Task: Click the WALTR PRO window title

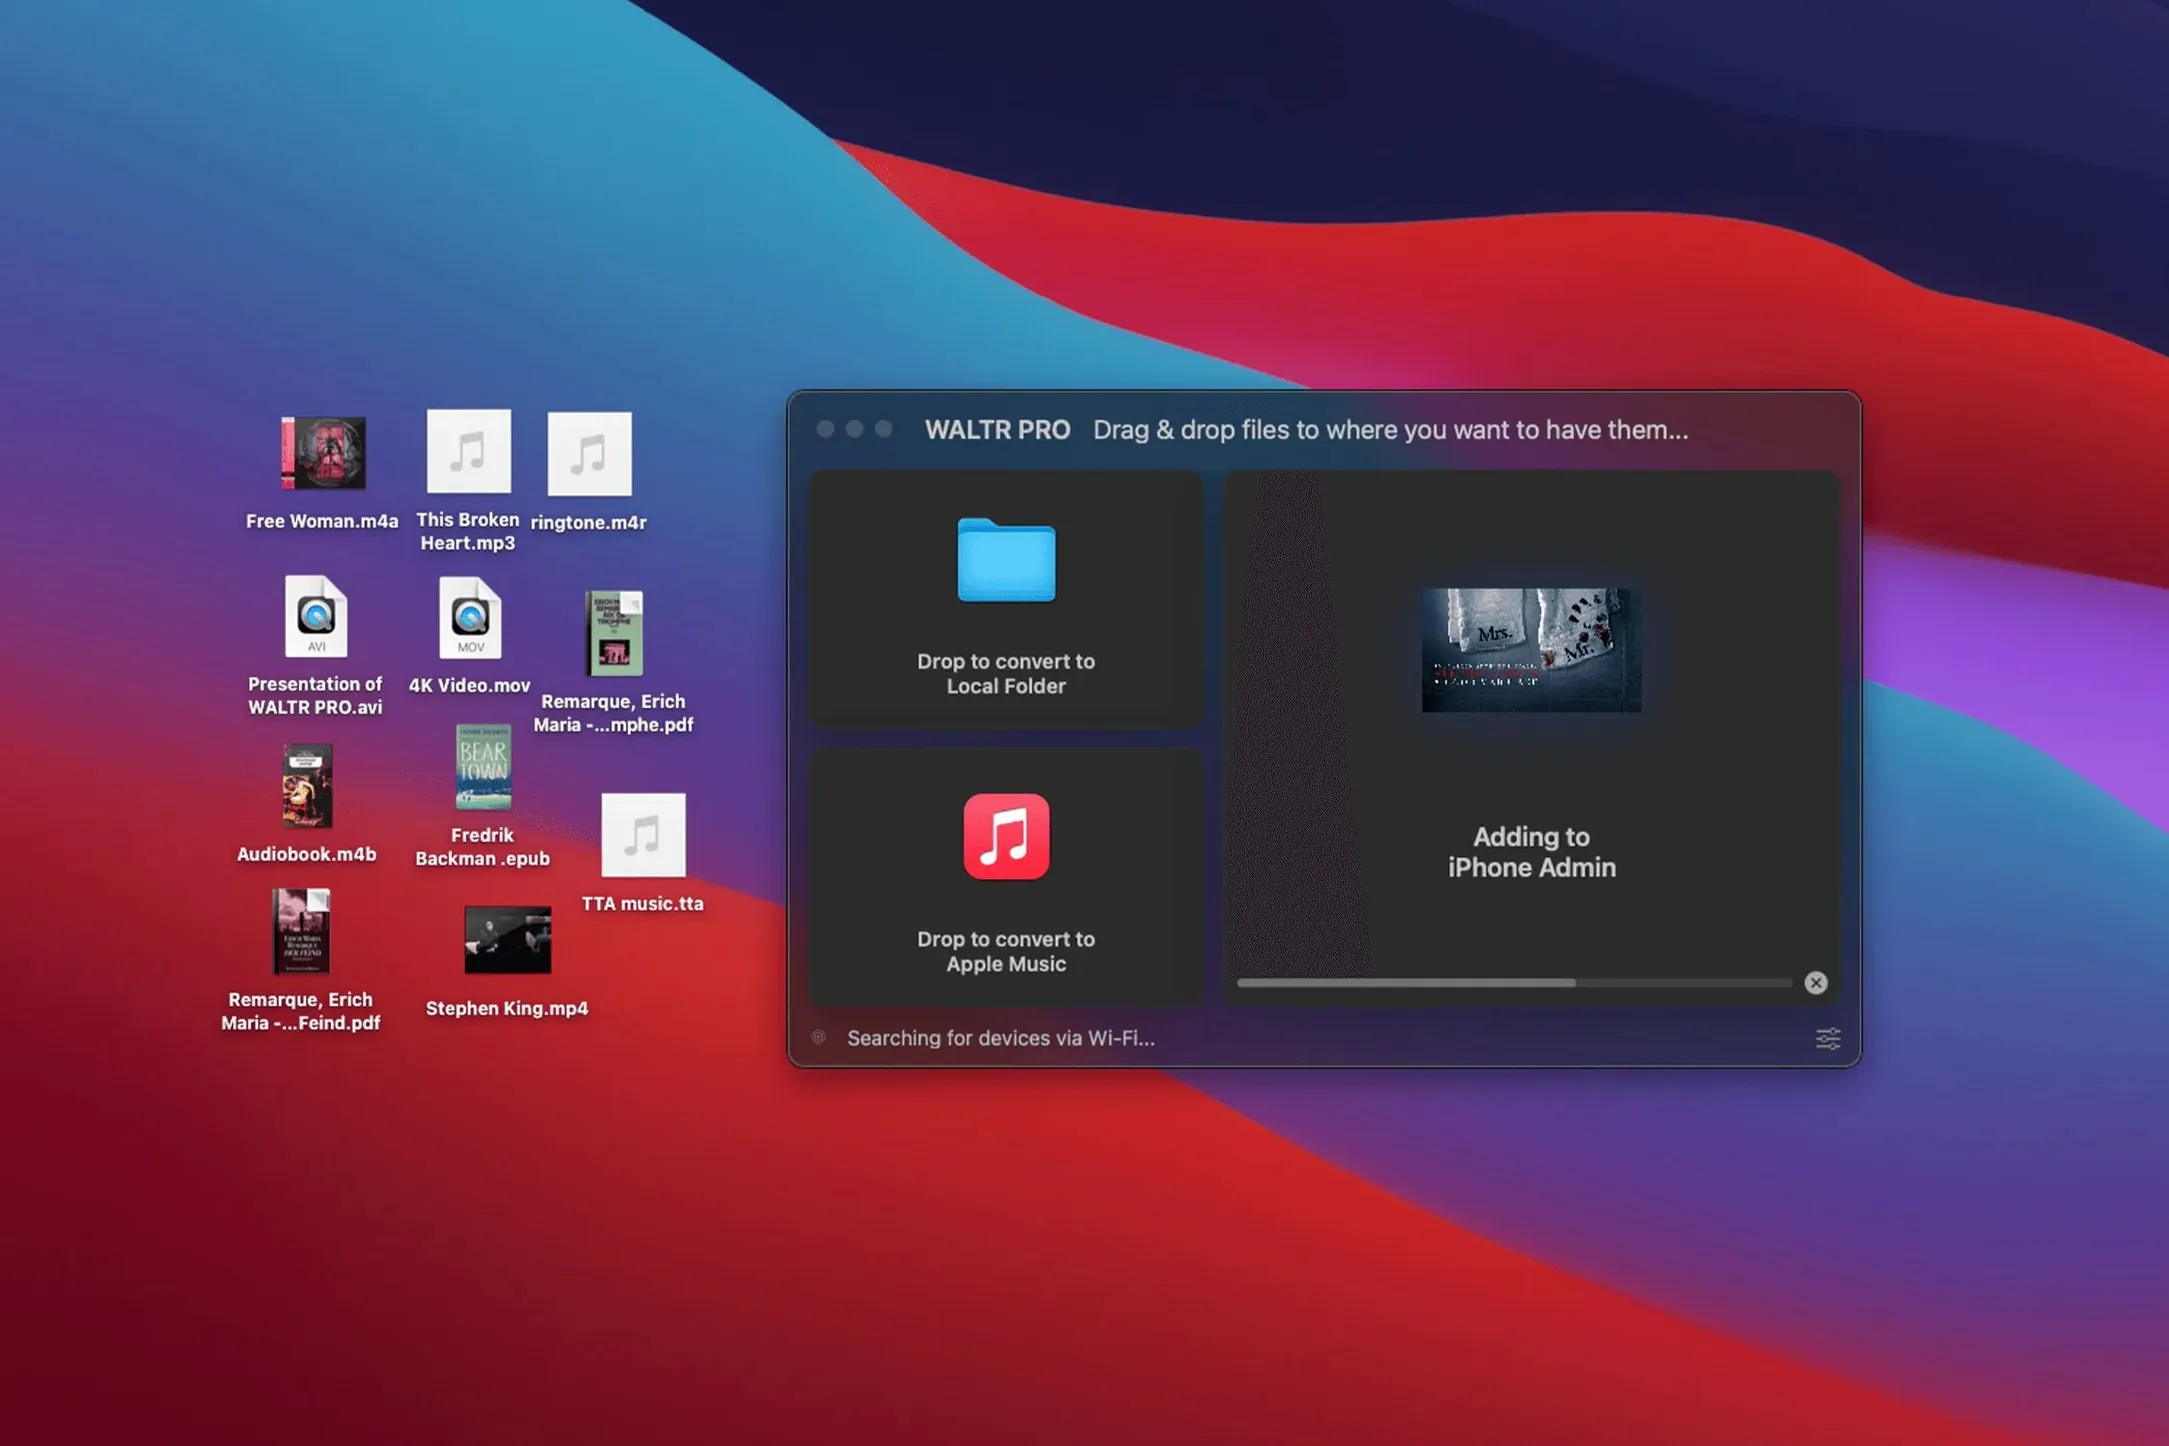Action: pyautogui.click(x=997, y=430)
